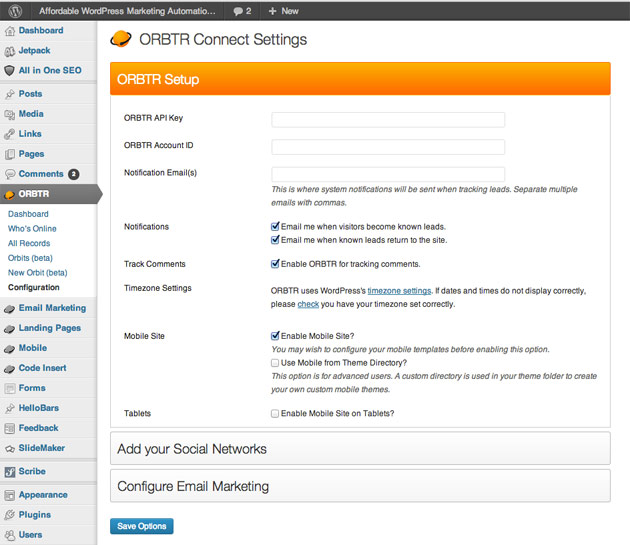The height and width of the screenshot is (545, 630).
Task: Click the + New admin bar item
Action: click(283, 10)
